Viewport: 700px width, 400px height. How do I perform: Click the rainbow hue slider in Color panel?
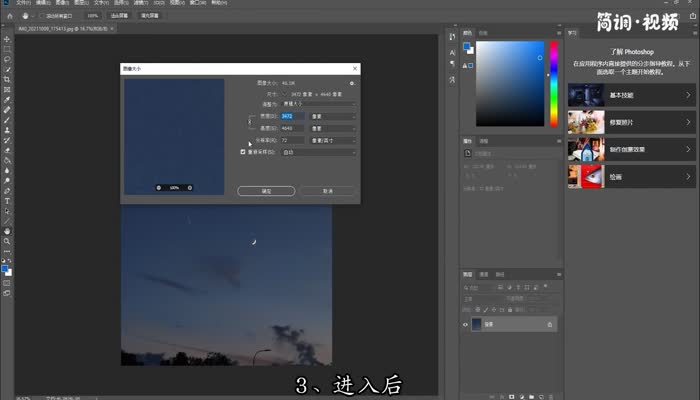(553, 85)
